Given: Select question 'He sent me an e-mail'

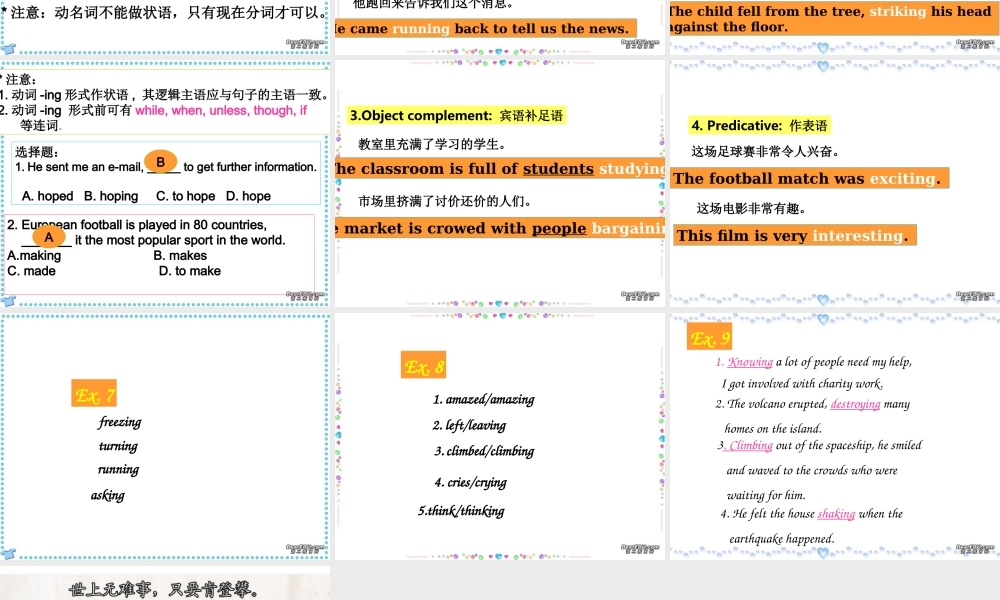Looking at the screenshot, I should (x=166, y=167).
